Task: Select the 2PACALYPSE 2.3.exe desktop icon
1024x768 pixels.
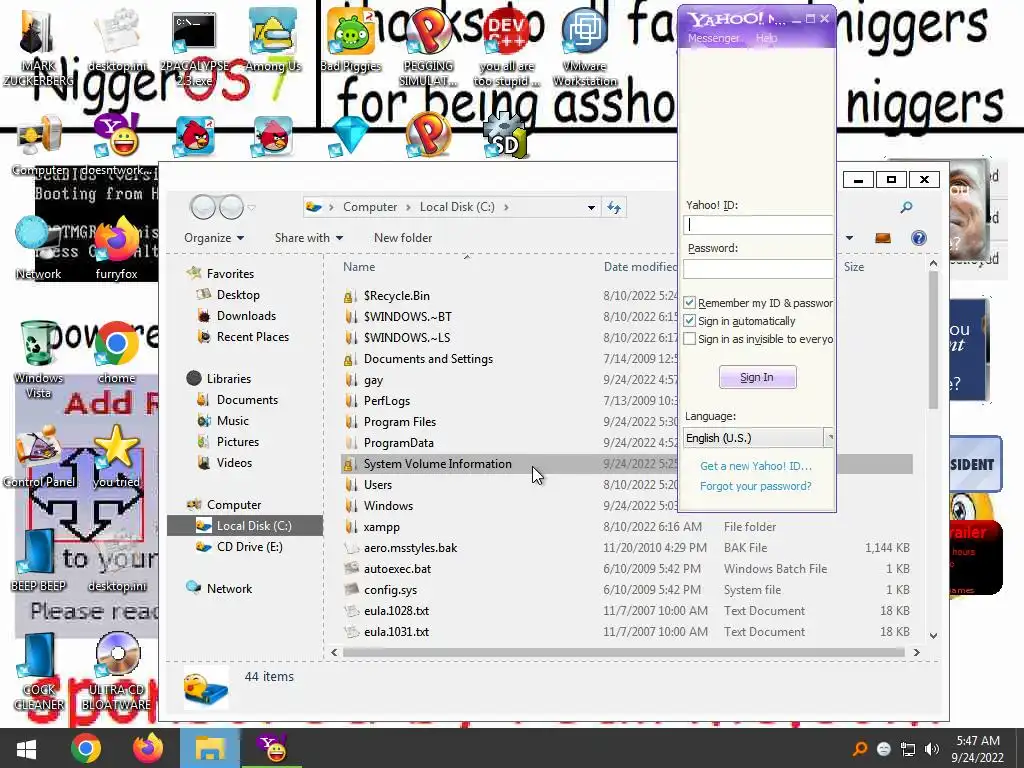Action: [x=195, y=46]
